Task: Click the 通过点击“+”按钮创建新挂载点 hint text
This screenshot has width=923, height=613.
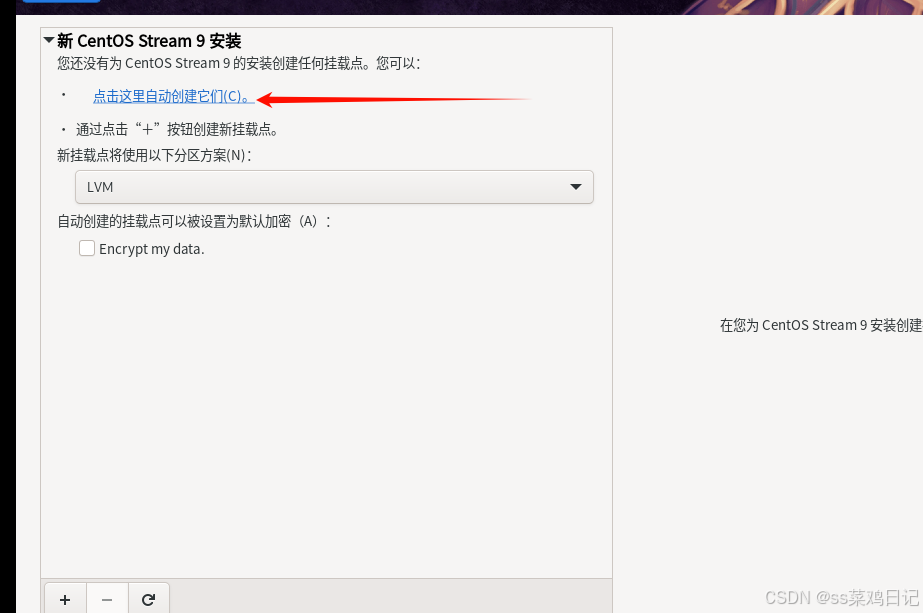Action: pos(177,130)
